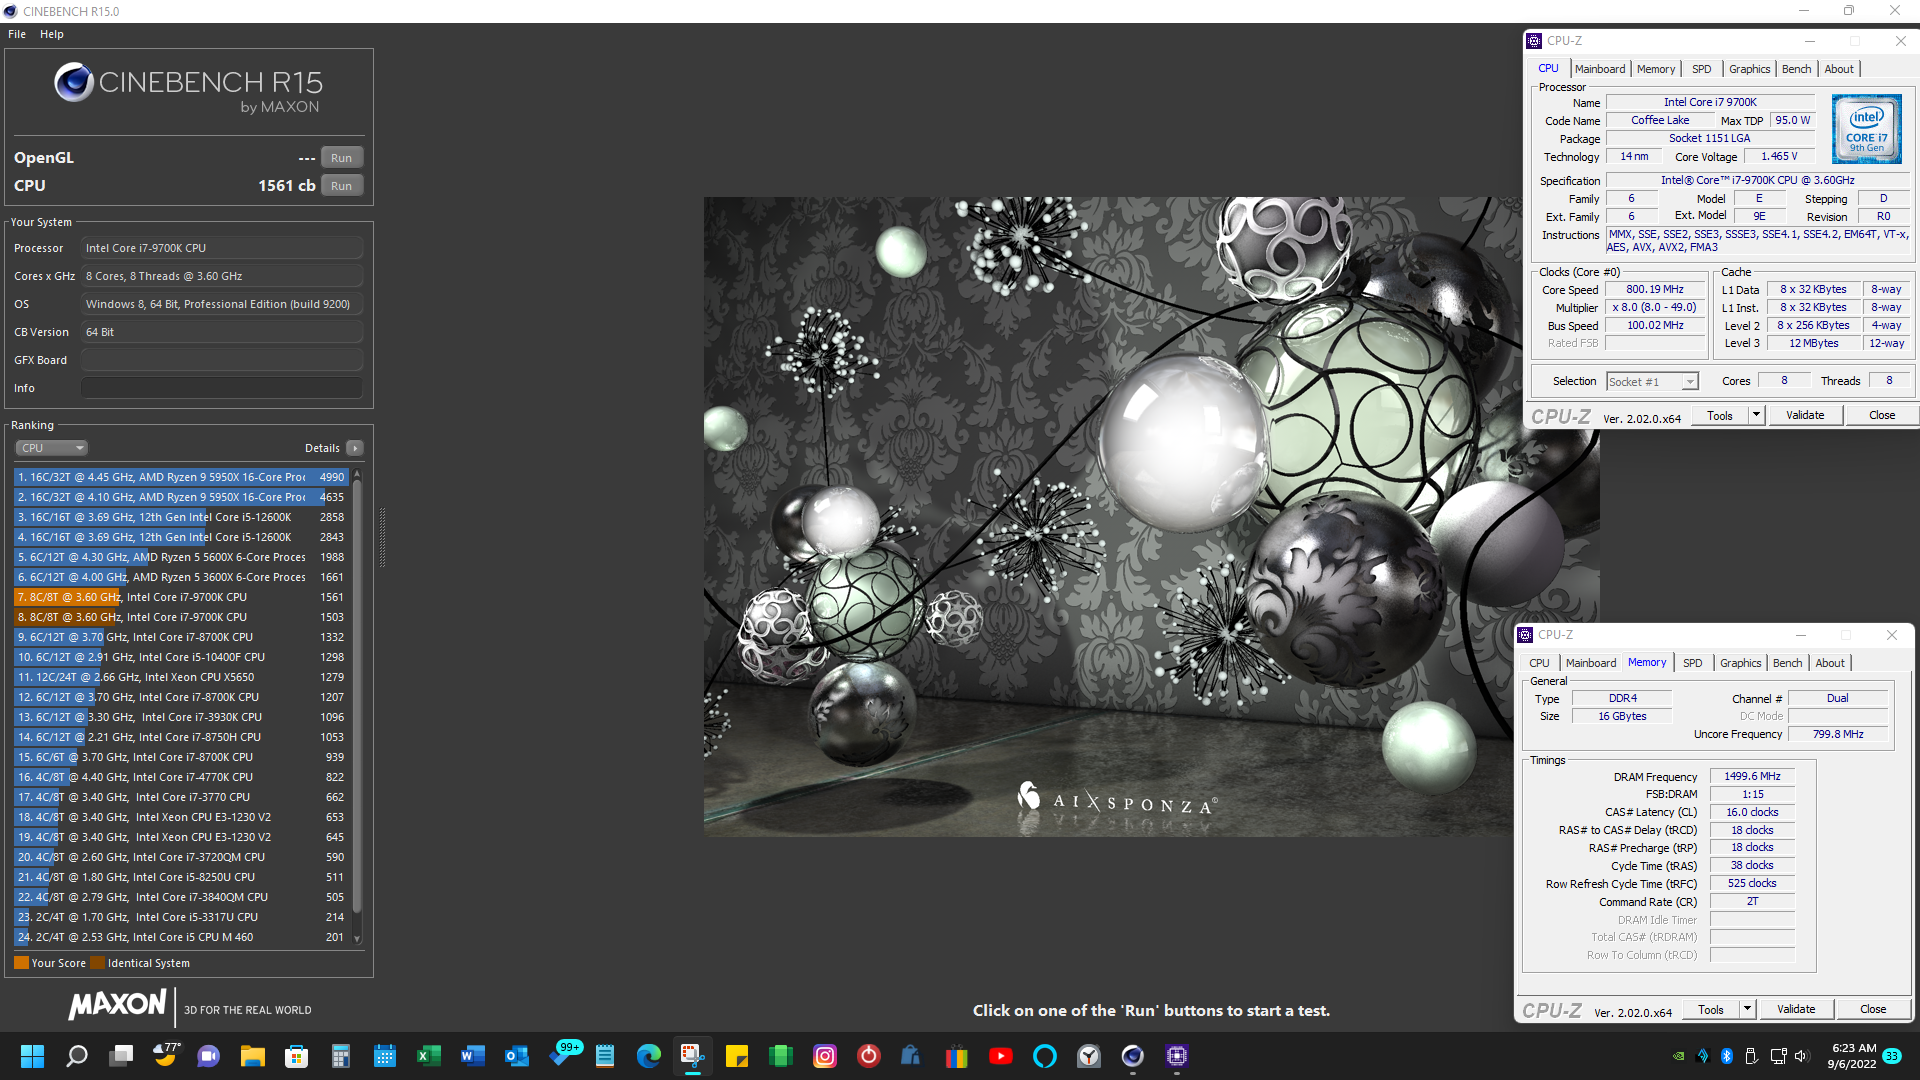Open the CPU ranking type dropdown
Image resolution: width=1920 pixels, height=1080 pixels.
(52, 448)
